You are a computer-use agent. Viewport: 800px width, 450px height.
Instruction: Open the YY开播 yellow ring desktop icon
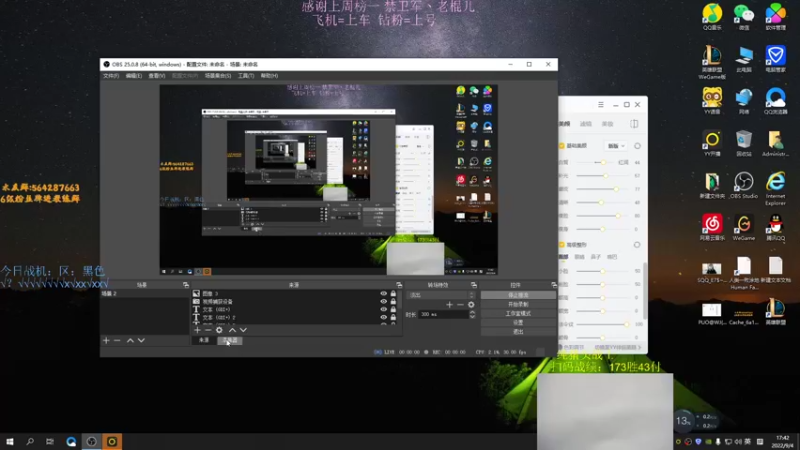(712, 143)
